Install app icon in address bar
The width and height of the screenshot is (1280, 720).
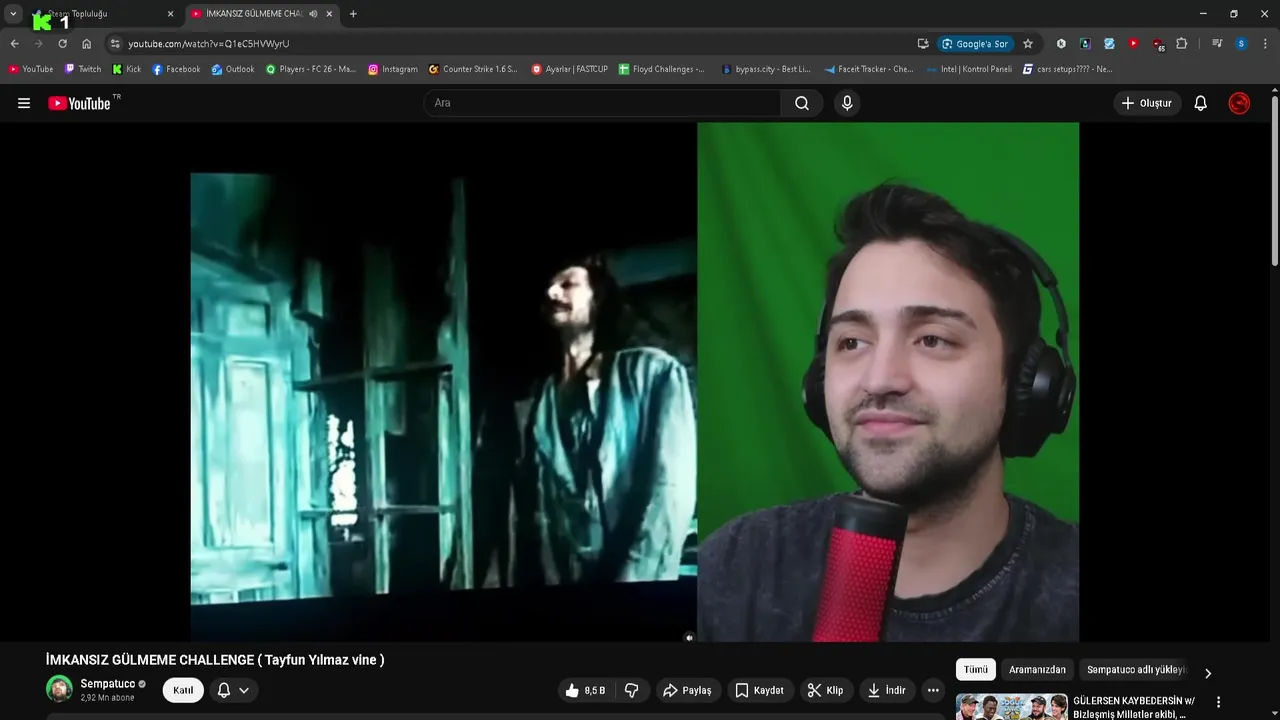(923, 44)
